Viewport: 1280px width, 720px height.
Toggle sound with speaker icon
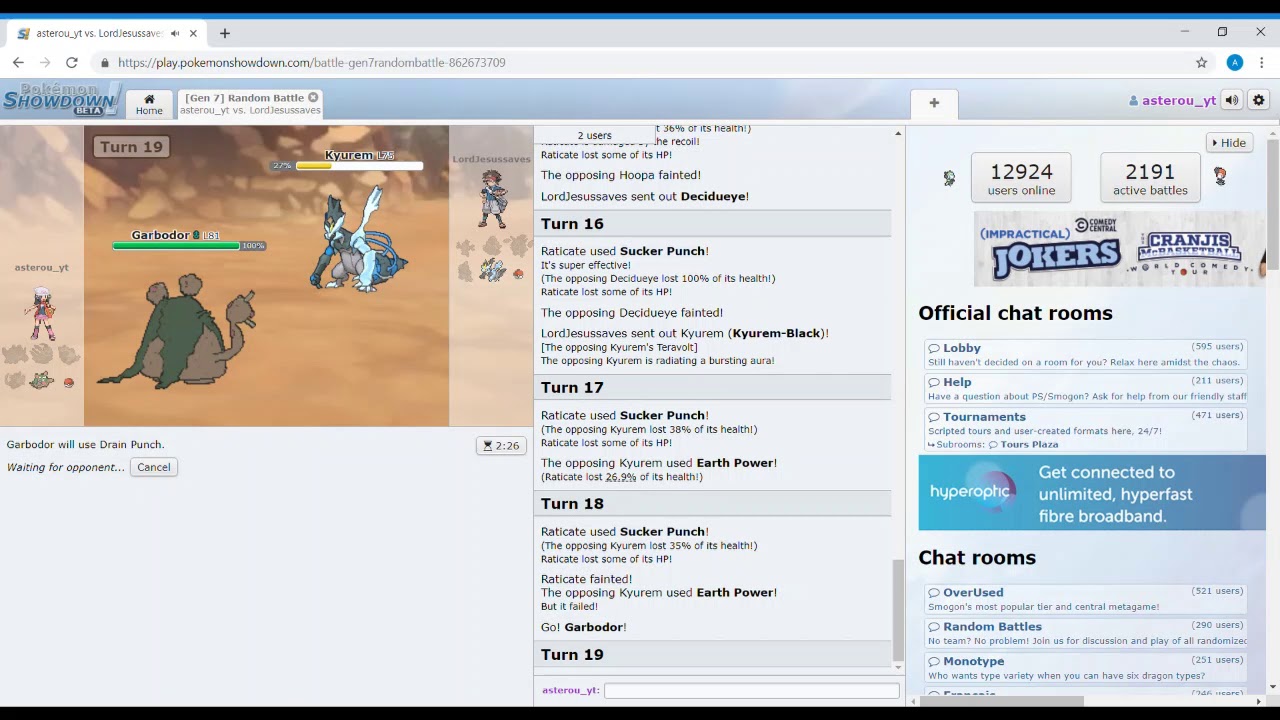(x=1232, y=100)
